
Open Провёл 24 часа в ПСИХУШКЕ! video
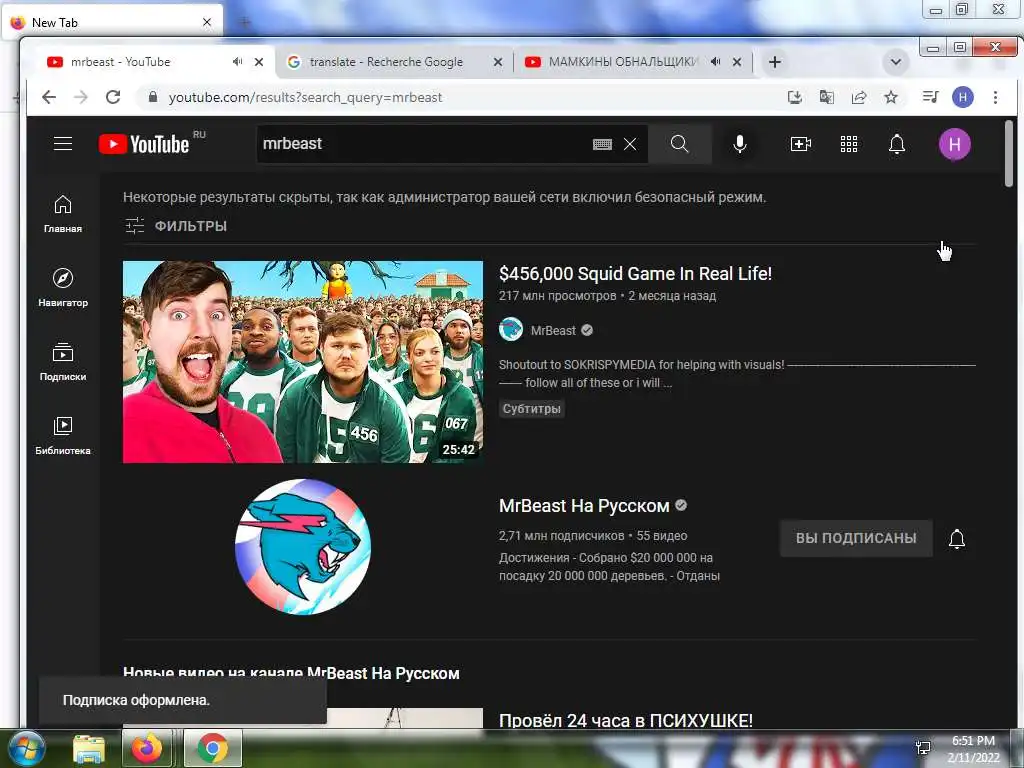pyautogui.click(x=626, y=720)
